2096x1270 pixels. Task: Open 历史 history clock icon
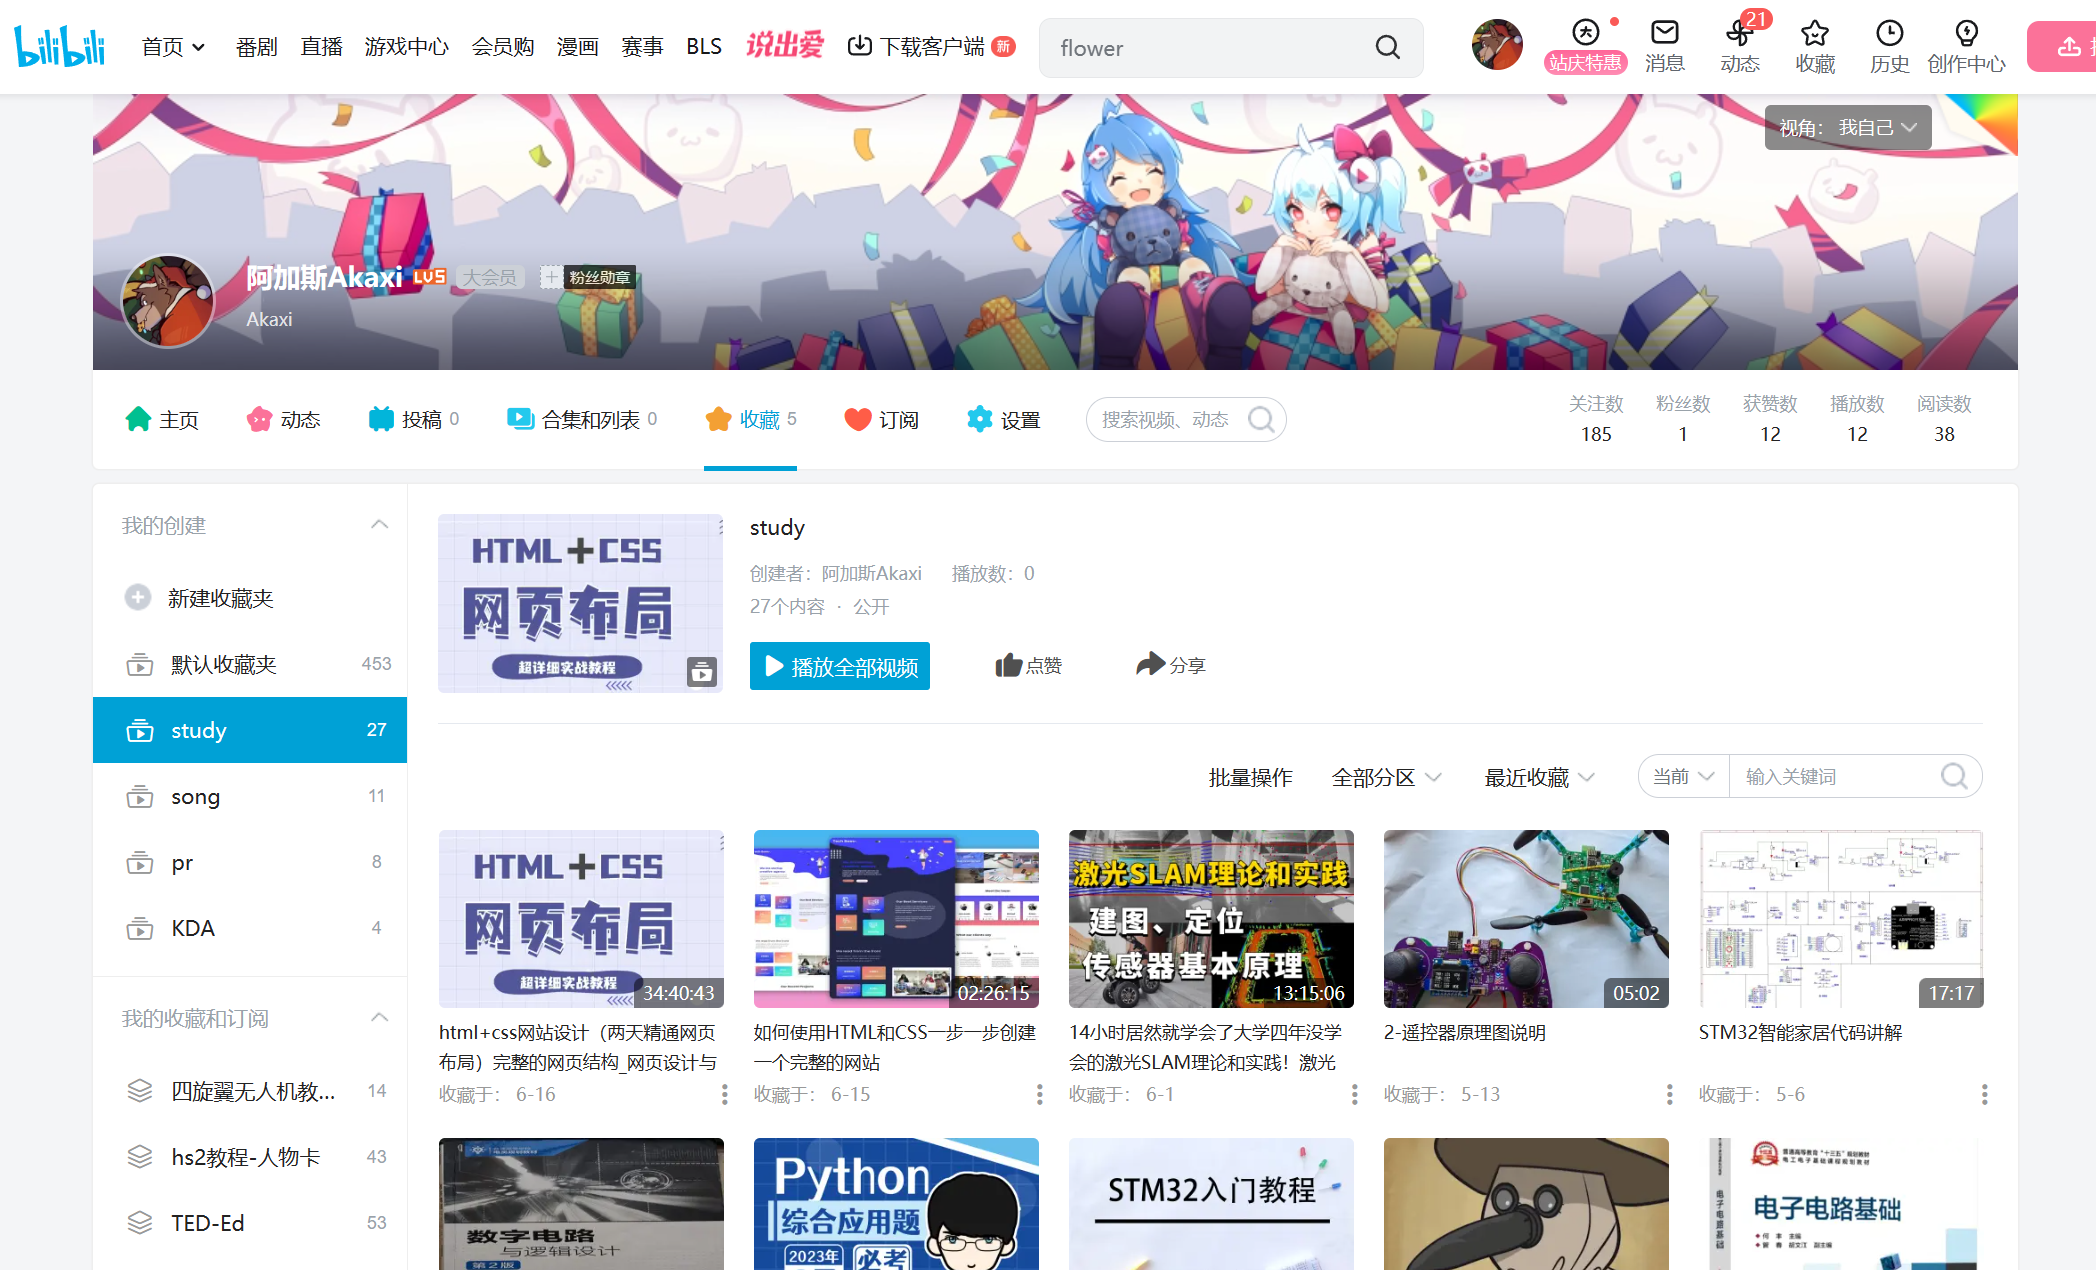click(1889, 46)
